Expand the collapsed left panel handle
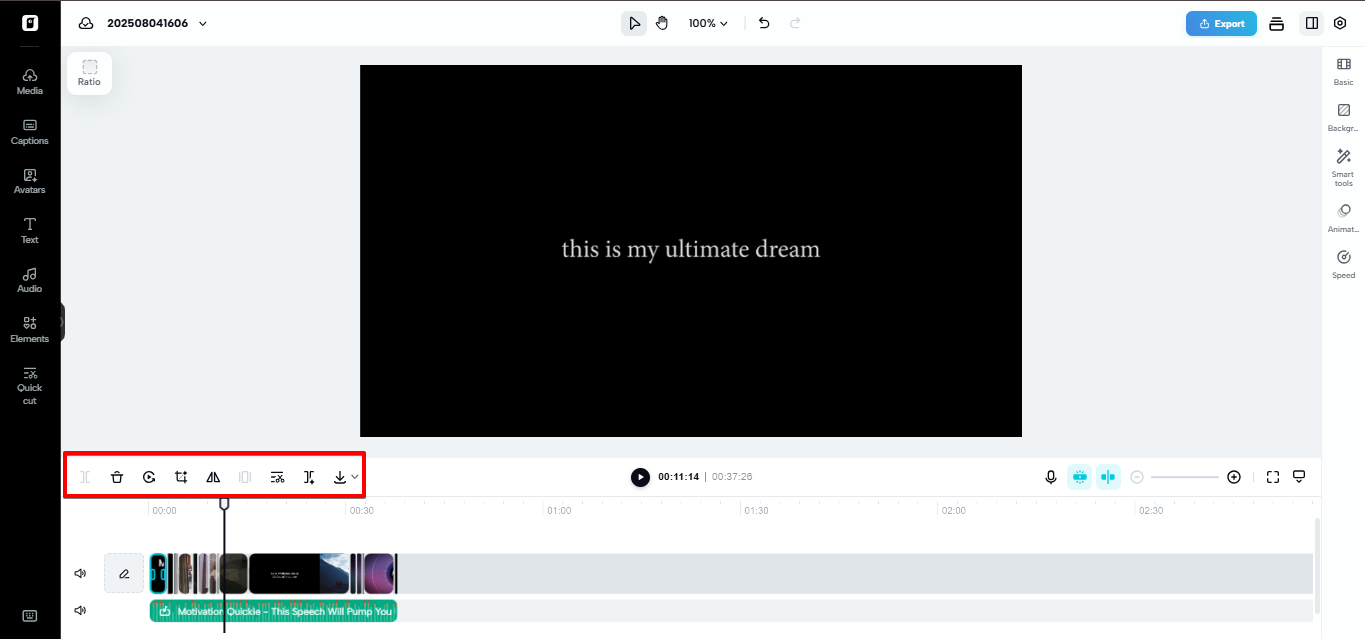This screenshot has width=1365, height=639. (61, 322)
